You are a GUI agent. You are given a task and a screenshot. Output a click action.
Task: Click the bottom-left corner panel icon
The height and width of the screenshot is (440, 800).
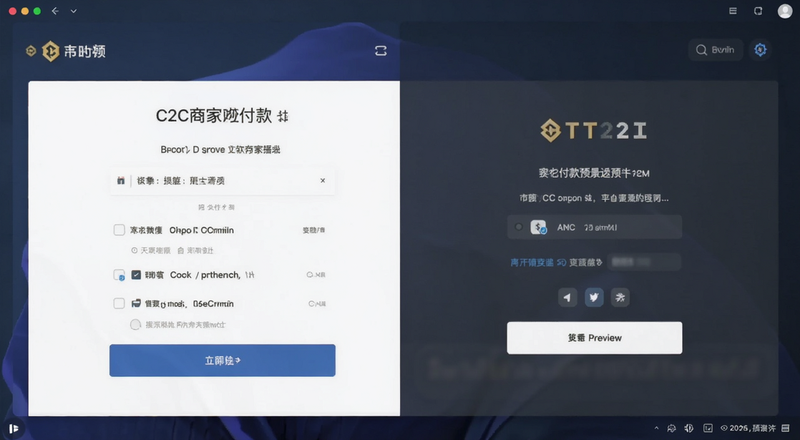(14, 429)
